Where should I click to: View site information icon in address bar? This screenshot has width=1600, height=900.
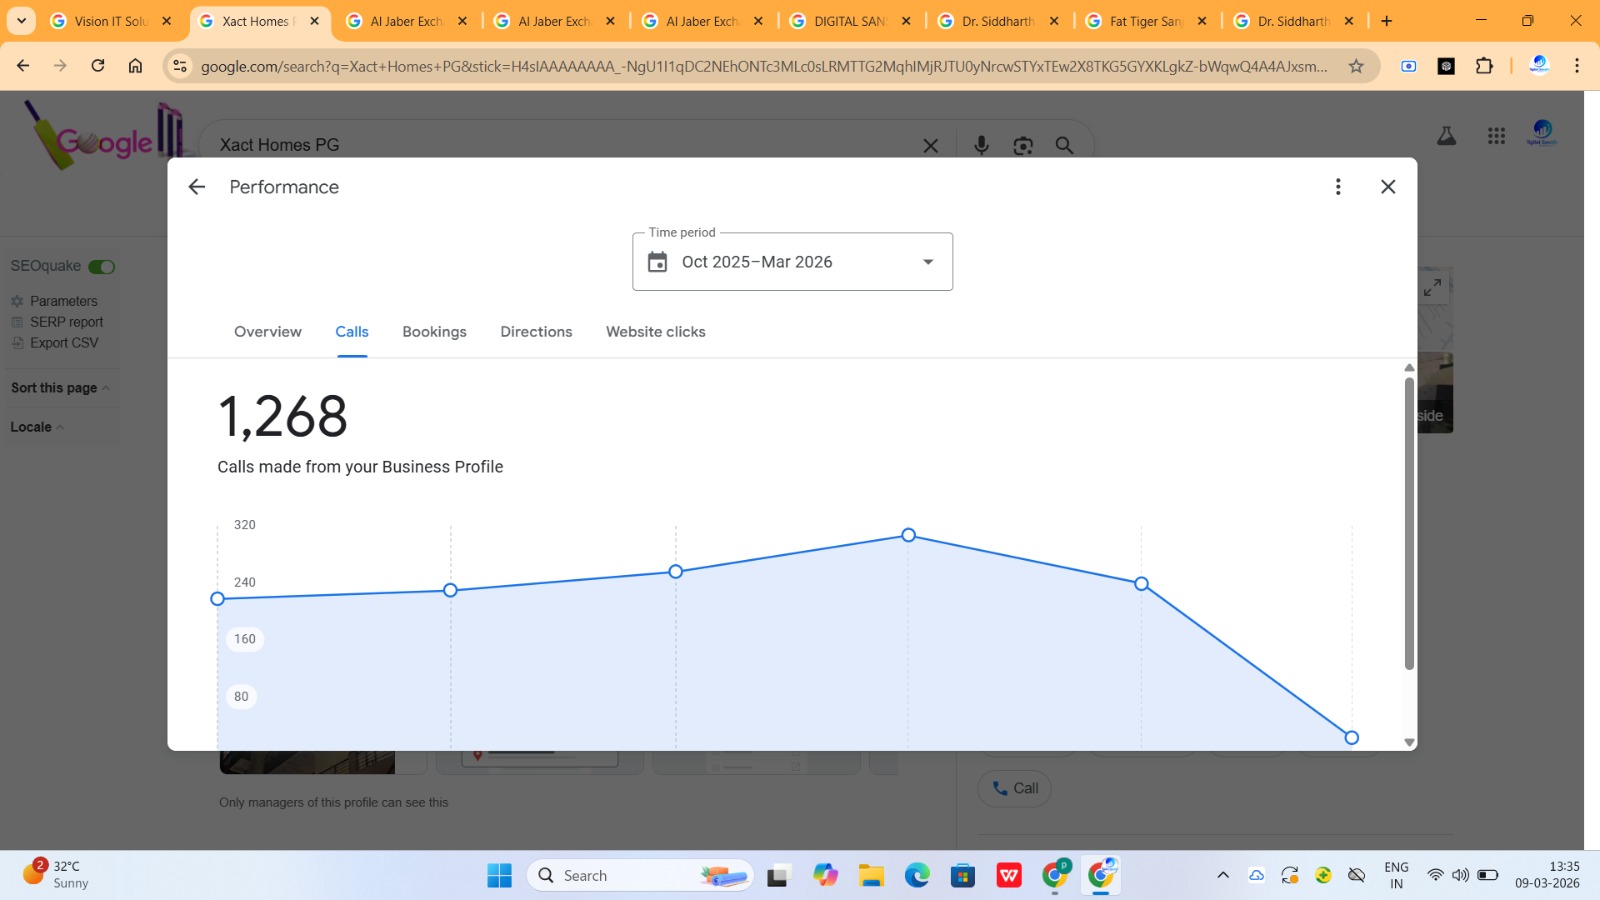(x=180, y=66)
